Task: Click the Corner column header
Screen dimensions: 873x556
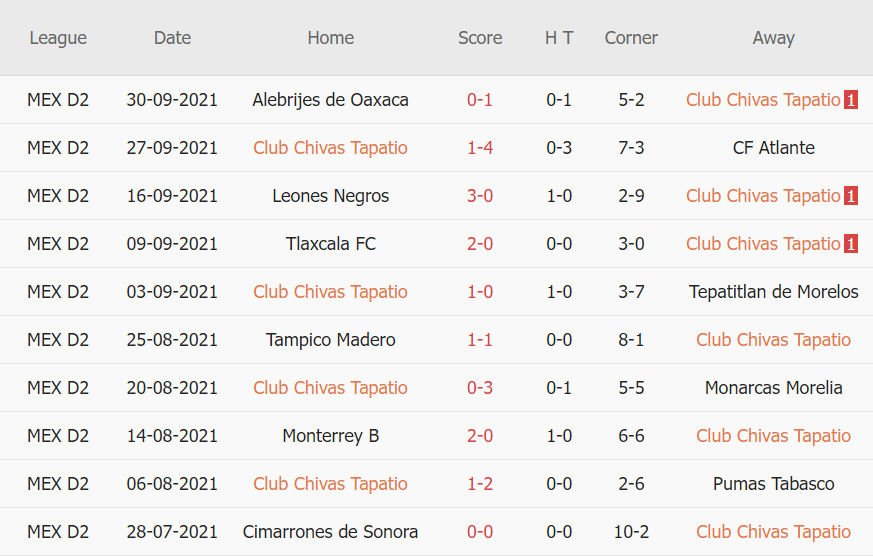Action: [x=631, y=38]
